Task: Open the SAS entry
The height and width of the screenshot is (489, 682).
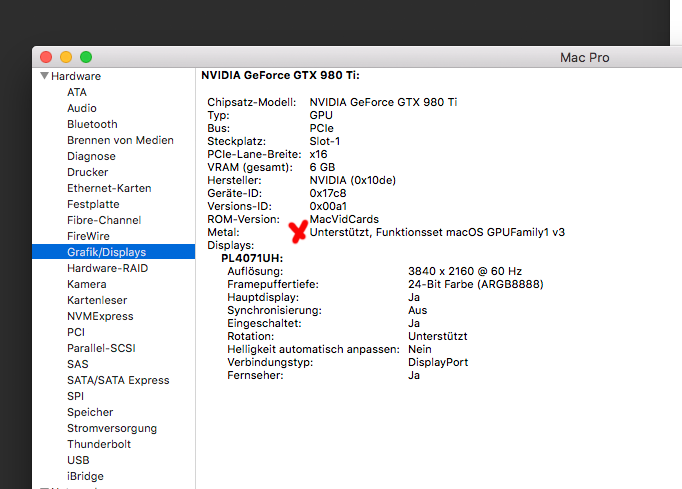Action: tap(77, 364)
